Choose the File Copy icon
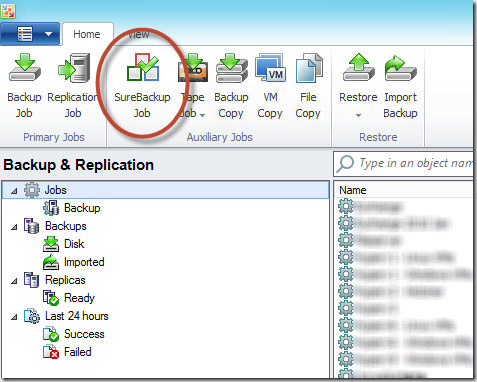This screenshot has height=382, width=477. [309, 68]
